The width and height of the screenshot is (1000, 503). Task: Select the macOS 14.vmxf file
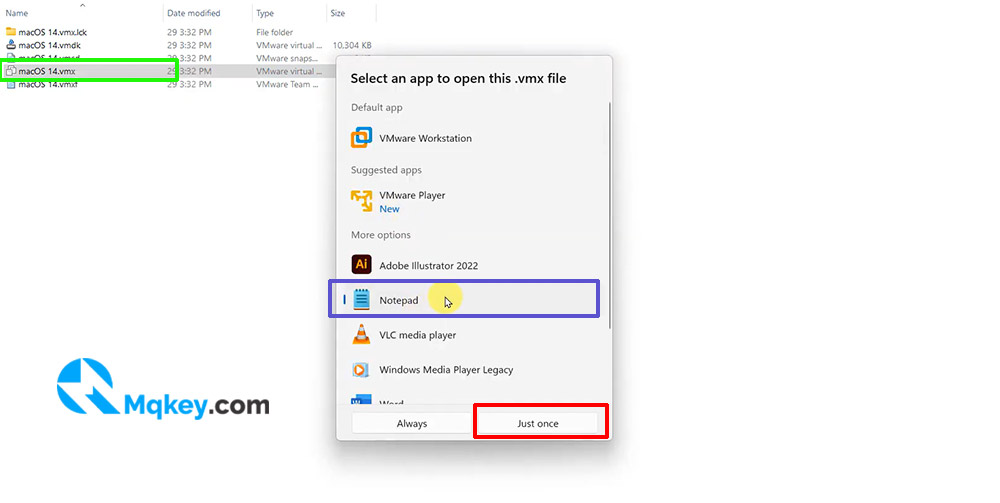(48, 84)
